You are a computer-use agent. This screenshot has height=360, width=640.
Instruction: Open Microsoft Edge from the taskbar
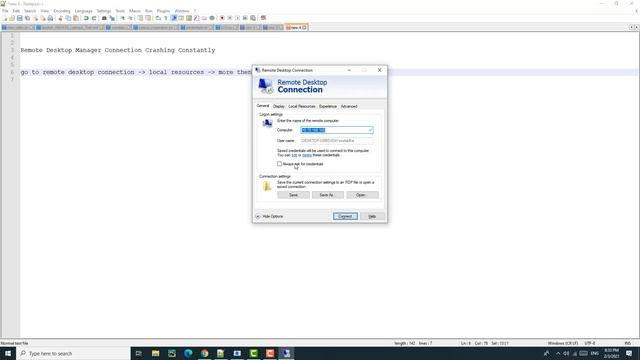(x=188, y=353)
